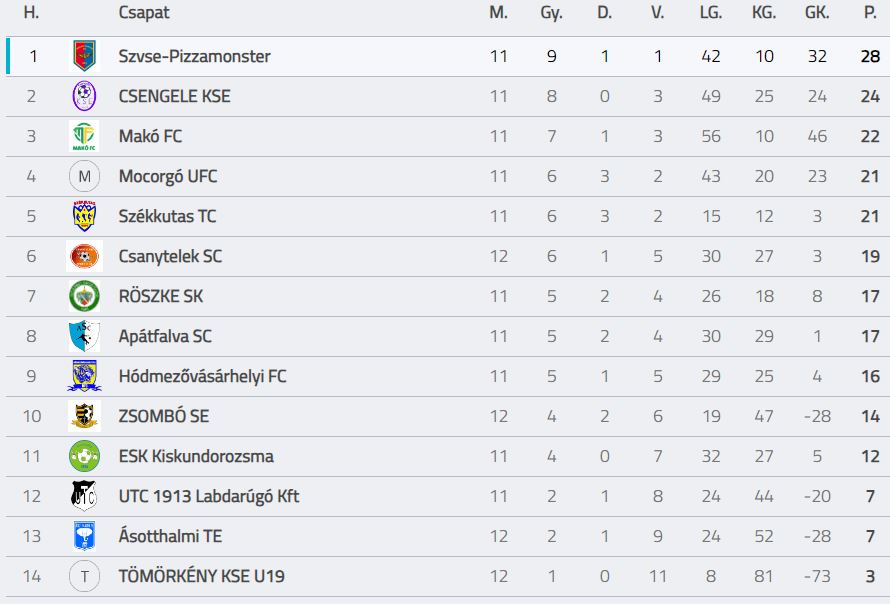Open the ESK Kiskundorozsma green ball logo
This screenshot has height=604, width=890.
pyautogui.click(x=85, y=456)
